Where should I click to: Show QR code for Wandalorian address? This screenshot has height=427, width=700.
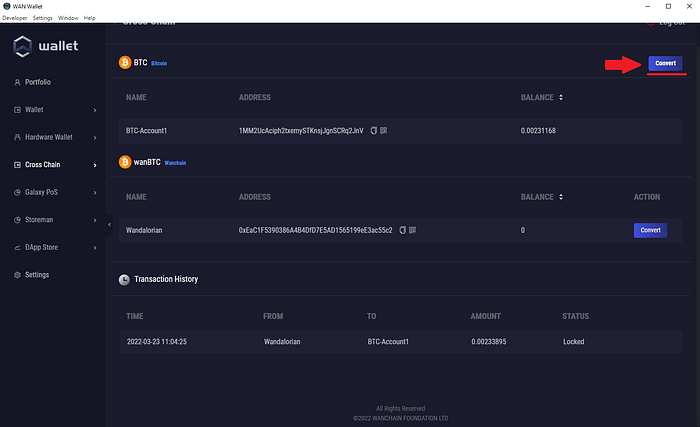pos(412,230)
